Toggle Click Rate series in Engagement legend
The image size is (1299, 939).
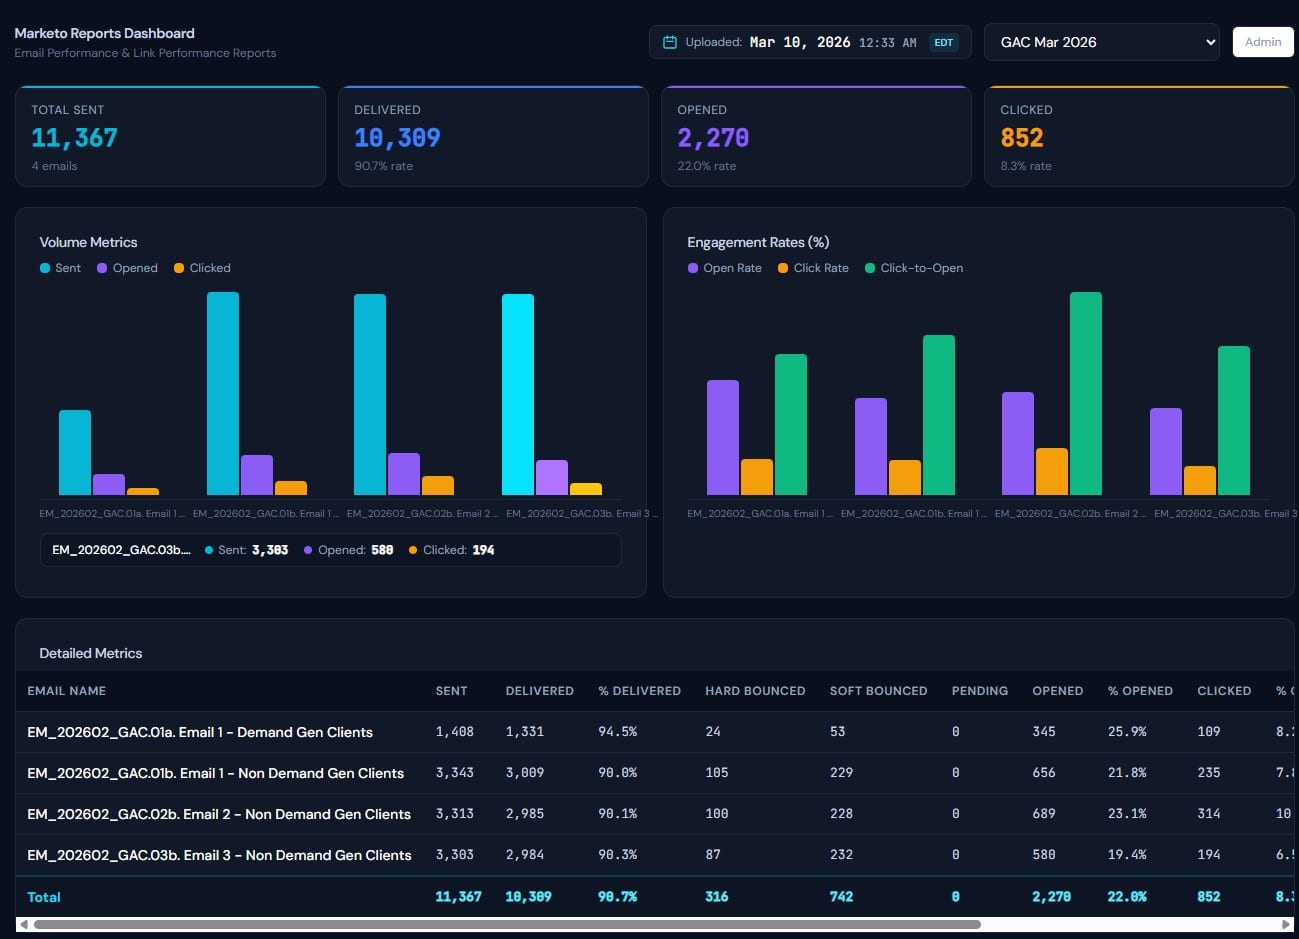(813, 268)
